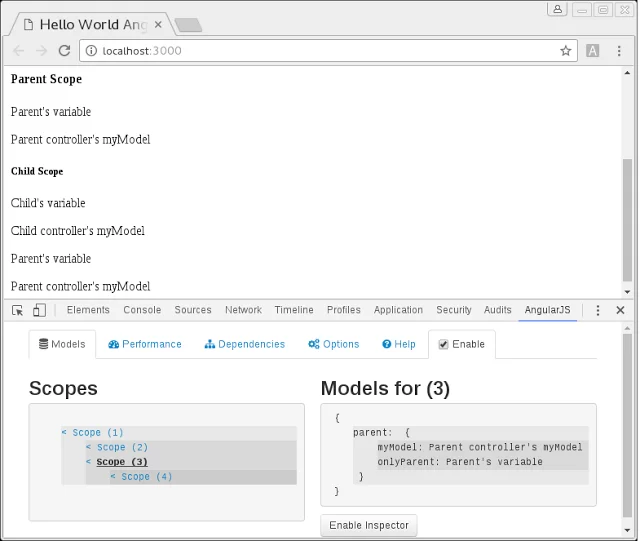Activate the DevTools element picker icon
640x541 pixels.
pos(18,311)
